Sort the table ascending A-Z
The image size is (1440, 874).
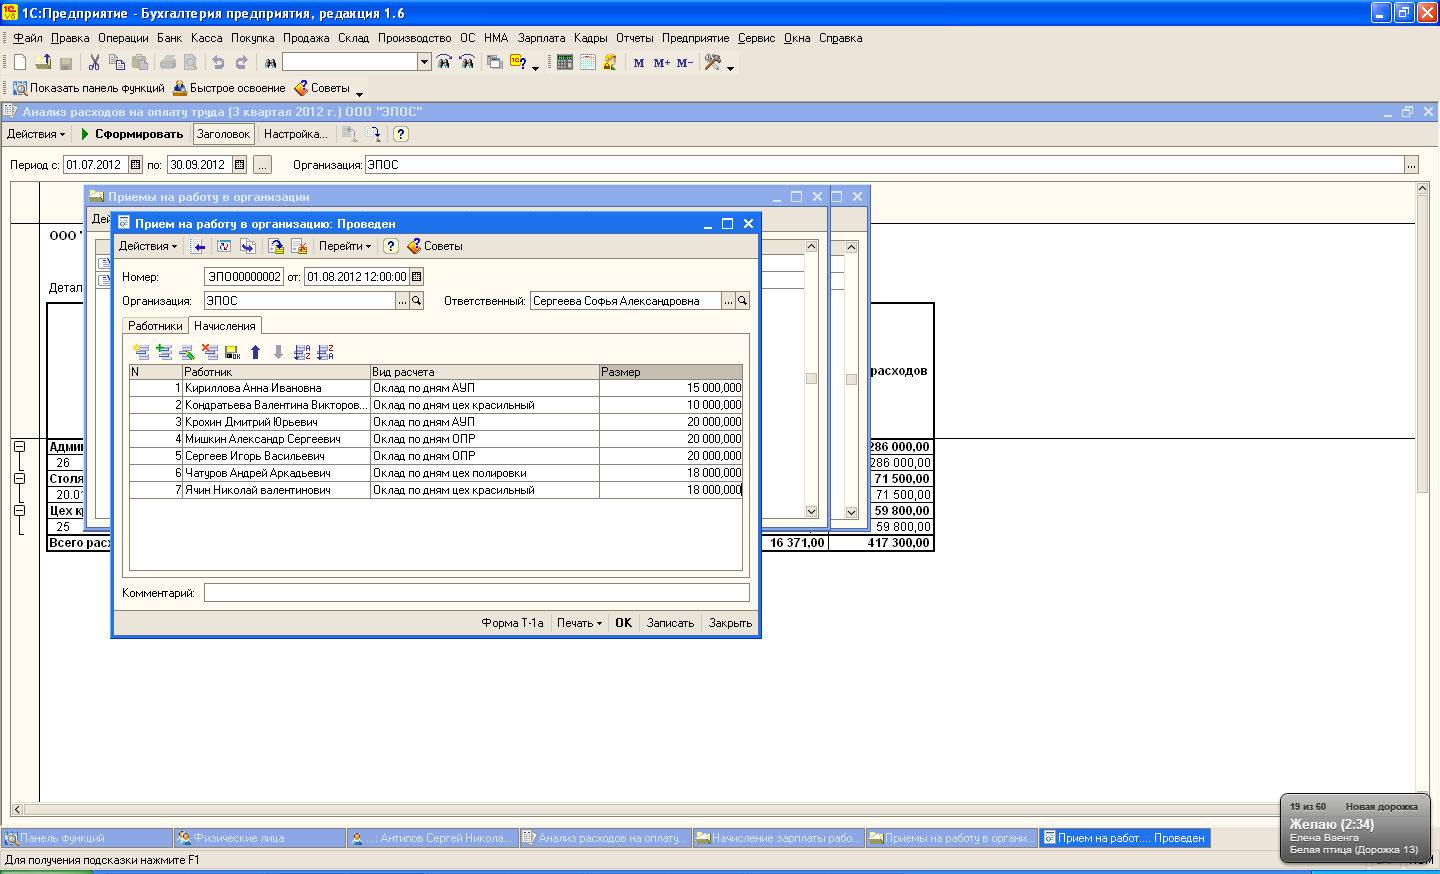[302, 352]
